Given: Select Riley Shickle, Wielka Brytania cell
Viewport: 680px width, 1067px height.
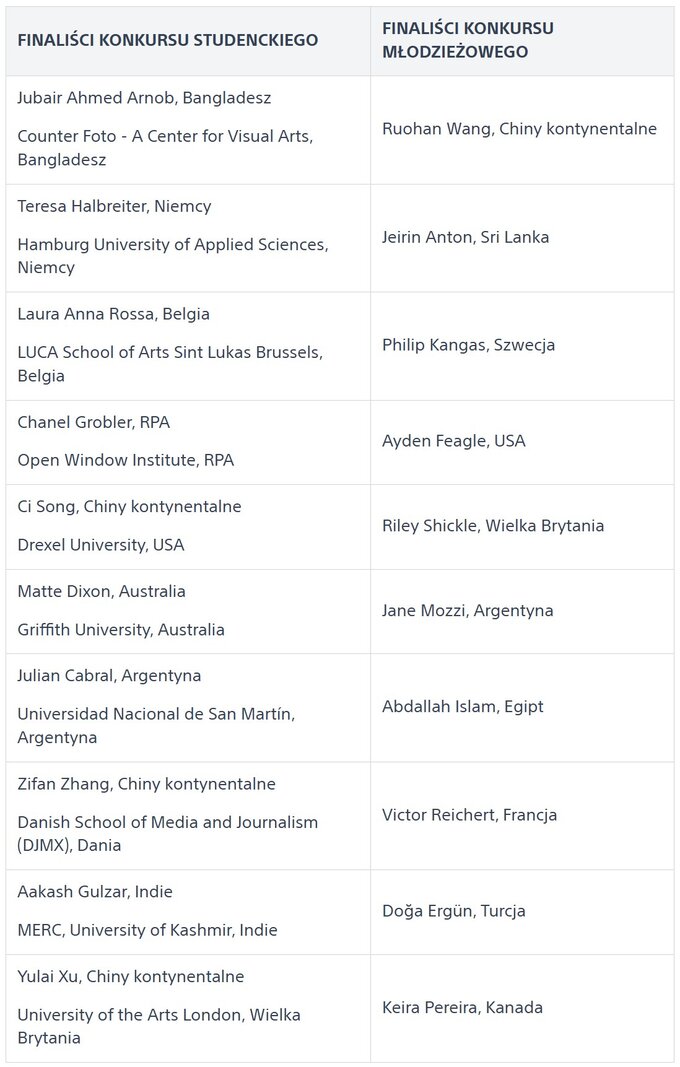Looking at the screenshot, I should pos(493,526).
